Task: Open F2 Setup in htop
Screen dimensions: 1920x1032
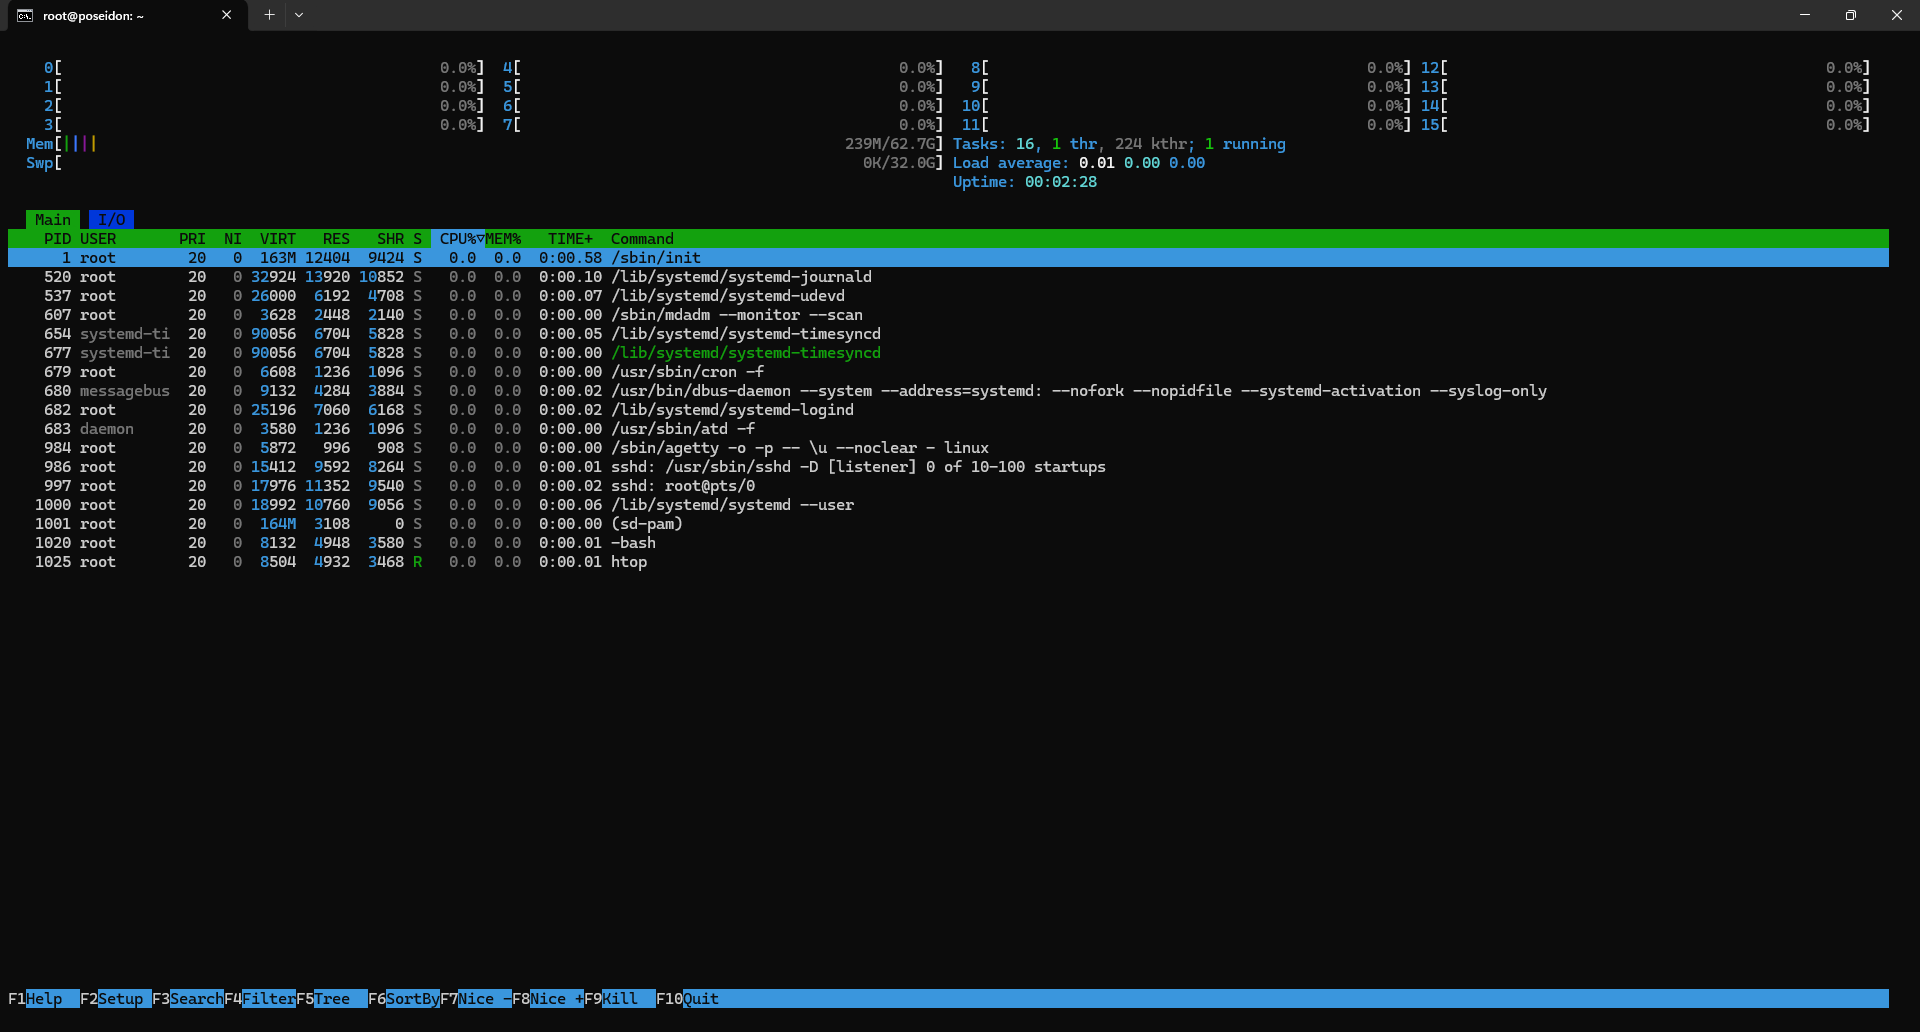Action: click(x=120, y=999)
